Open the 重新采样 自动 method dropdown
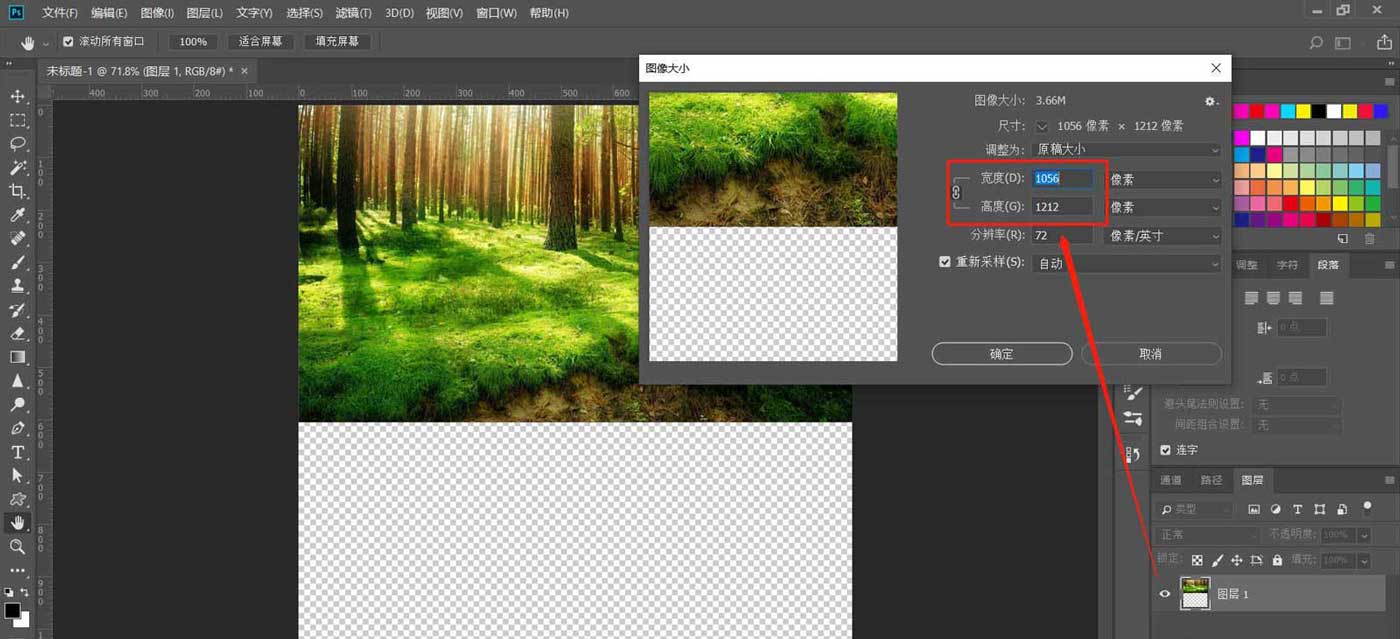The image size is (1400, 639). 1127,264
